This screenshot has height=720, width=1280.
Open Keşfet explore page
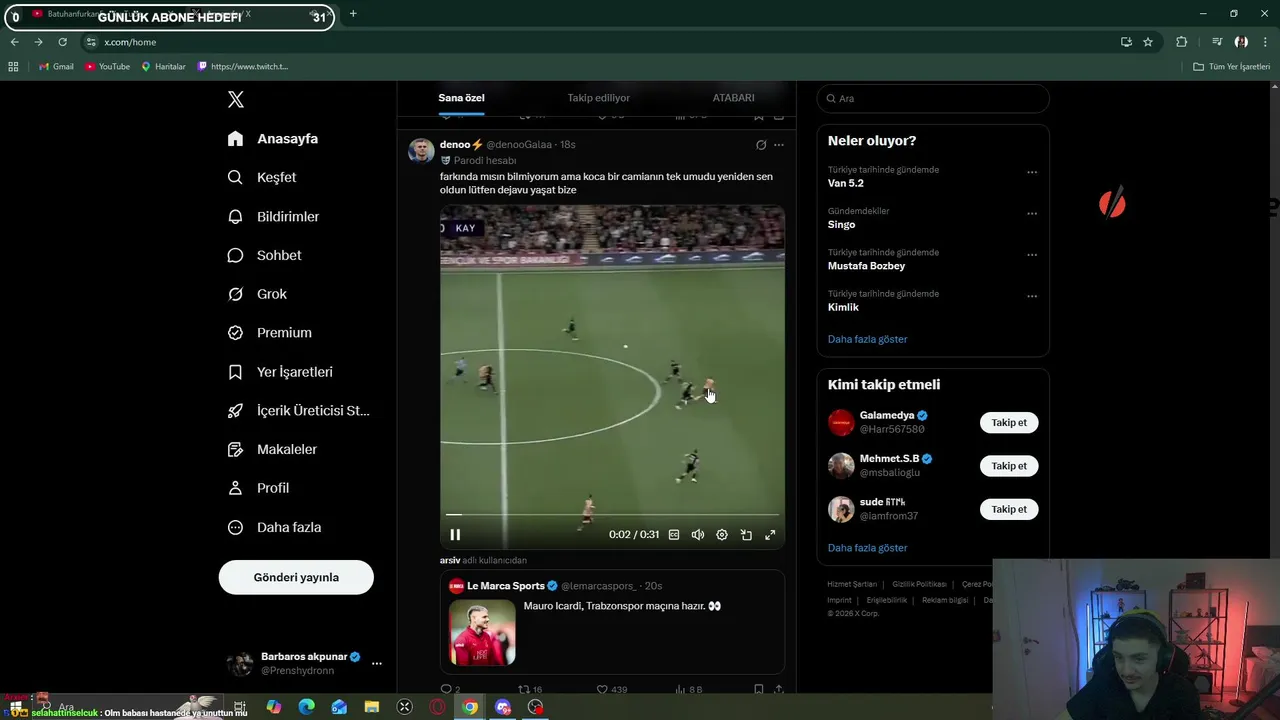[x=262, y=177]
